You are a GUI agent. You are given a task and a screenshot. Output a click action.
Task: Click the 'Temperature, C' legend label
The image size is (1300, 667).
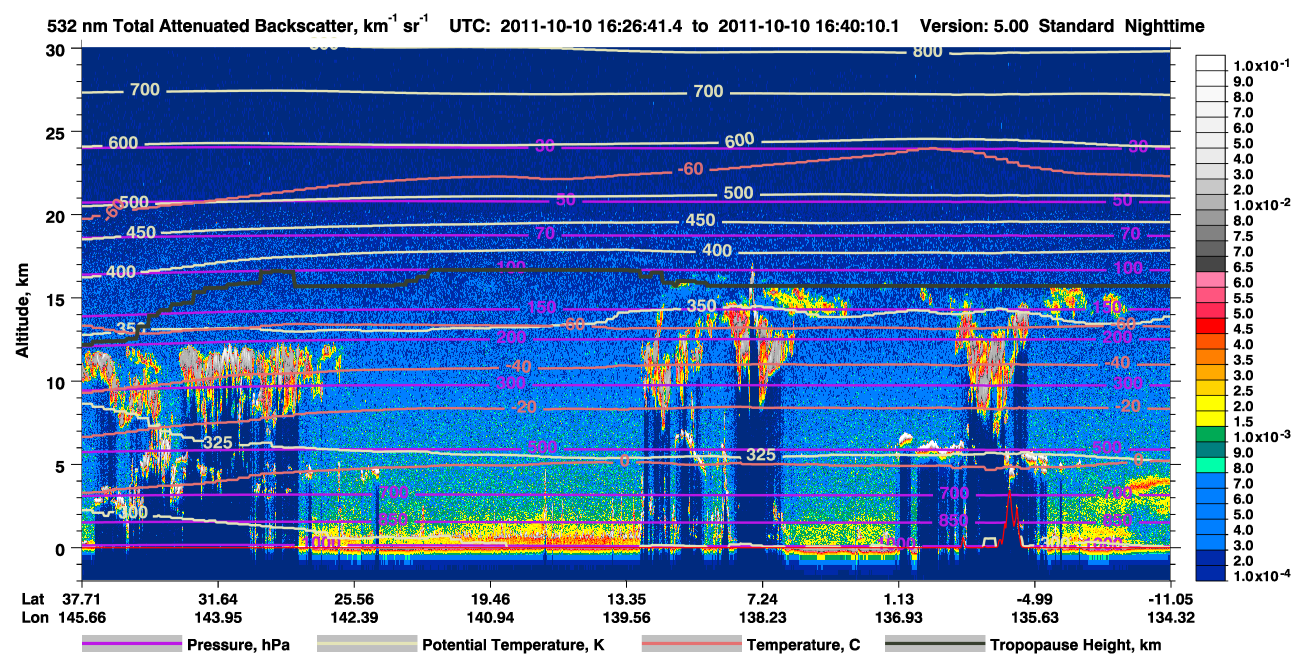coord(802,645)
